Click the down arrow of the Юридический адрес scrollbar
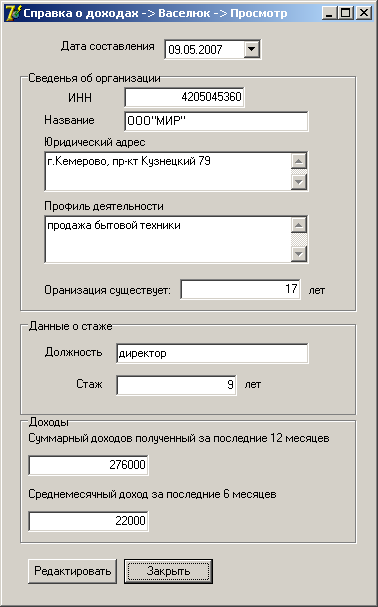The width and height of the screenshot is (378, 607). tap(299, 182)
